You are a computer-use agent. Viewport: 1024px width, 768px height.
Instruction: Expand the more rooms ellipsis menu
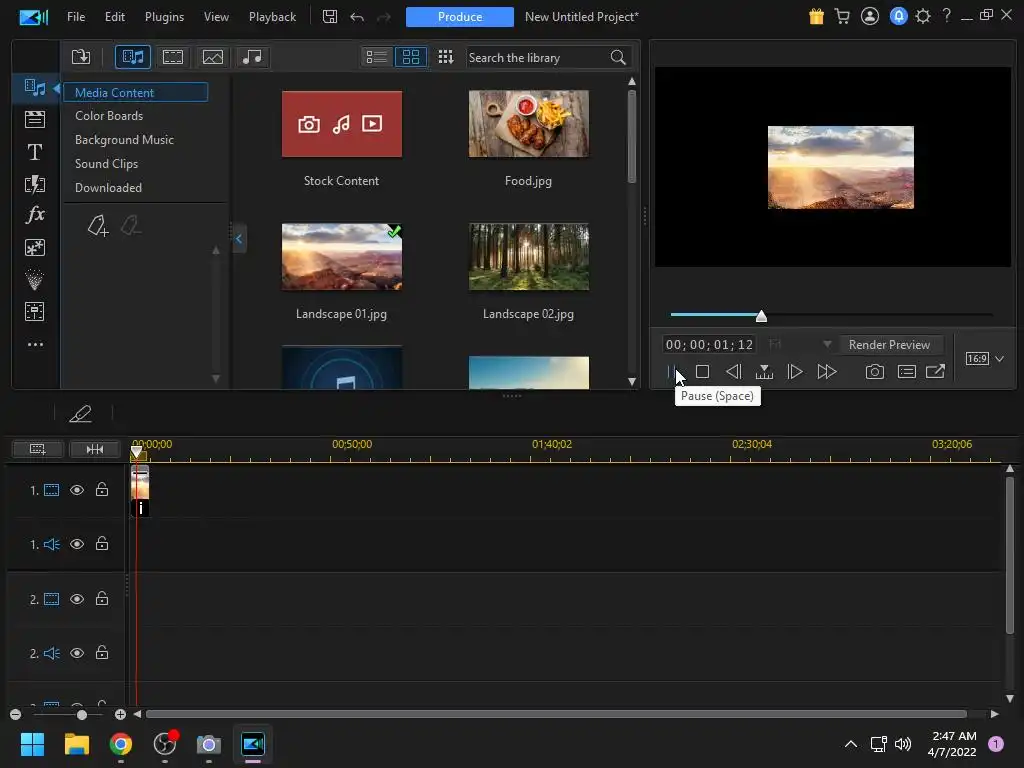(35, 344)
